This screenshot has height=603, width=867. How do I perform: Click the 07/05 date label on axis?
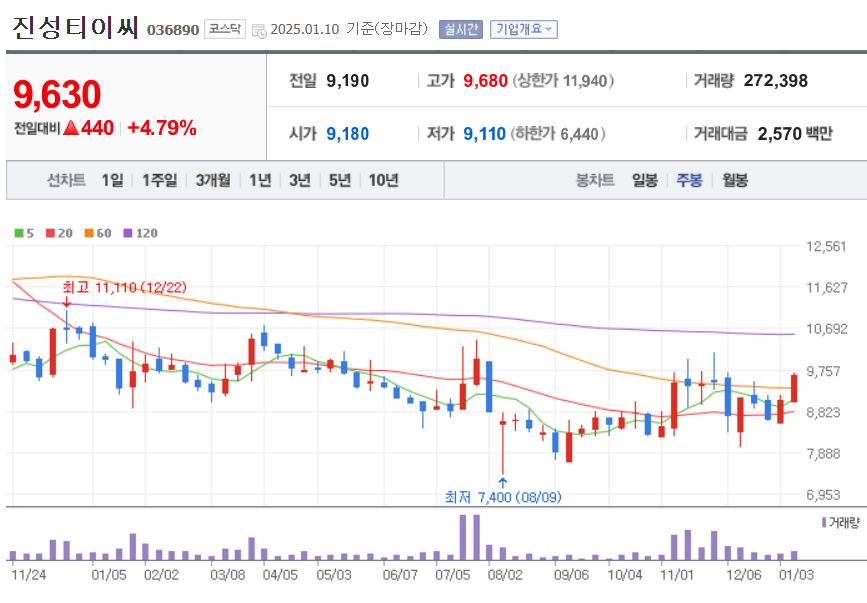click(452, 575)
